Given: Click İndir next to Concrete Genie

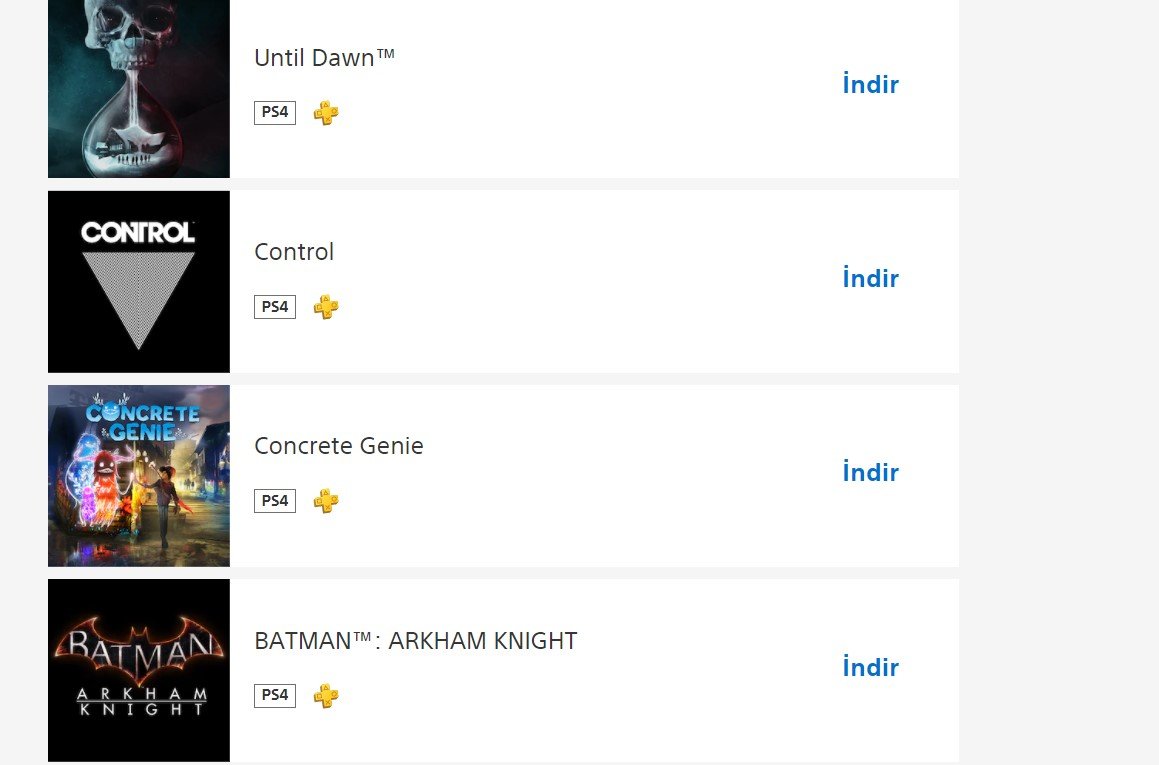Looking at the screenshot, I should 871,472.
